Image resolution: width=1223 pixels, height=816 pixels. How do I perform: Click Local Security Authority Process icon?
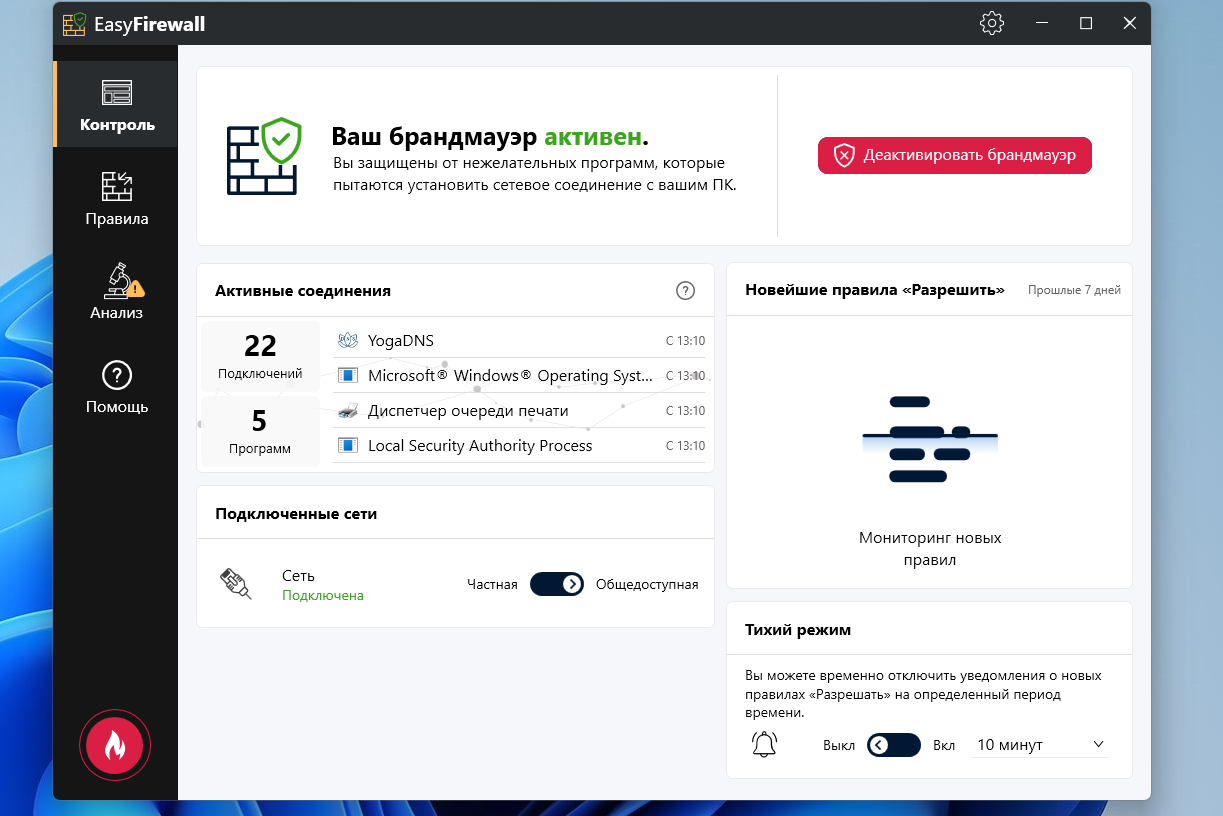click(x=347, y=446)
